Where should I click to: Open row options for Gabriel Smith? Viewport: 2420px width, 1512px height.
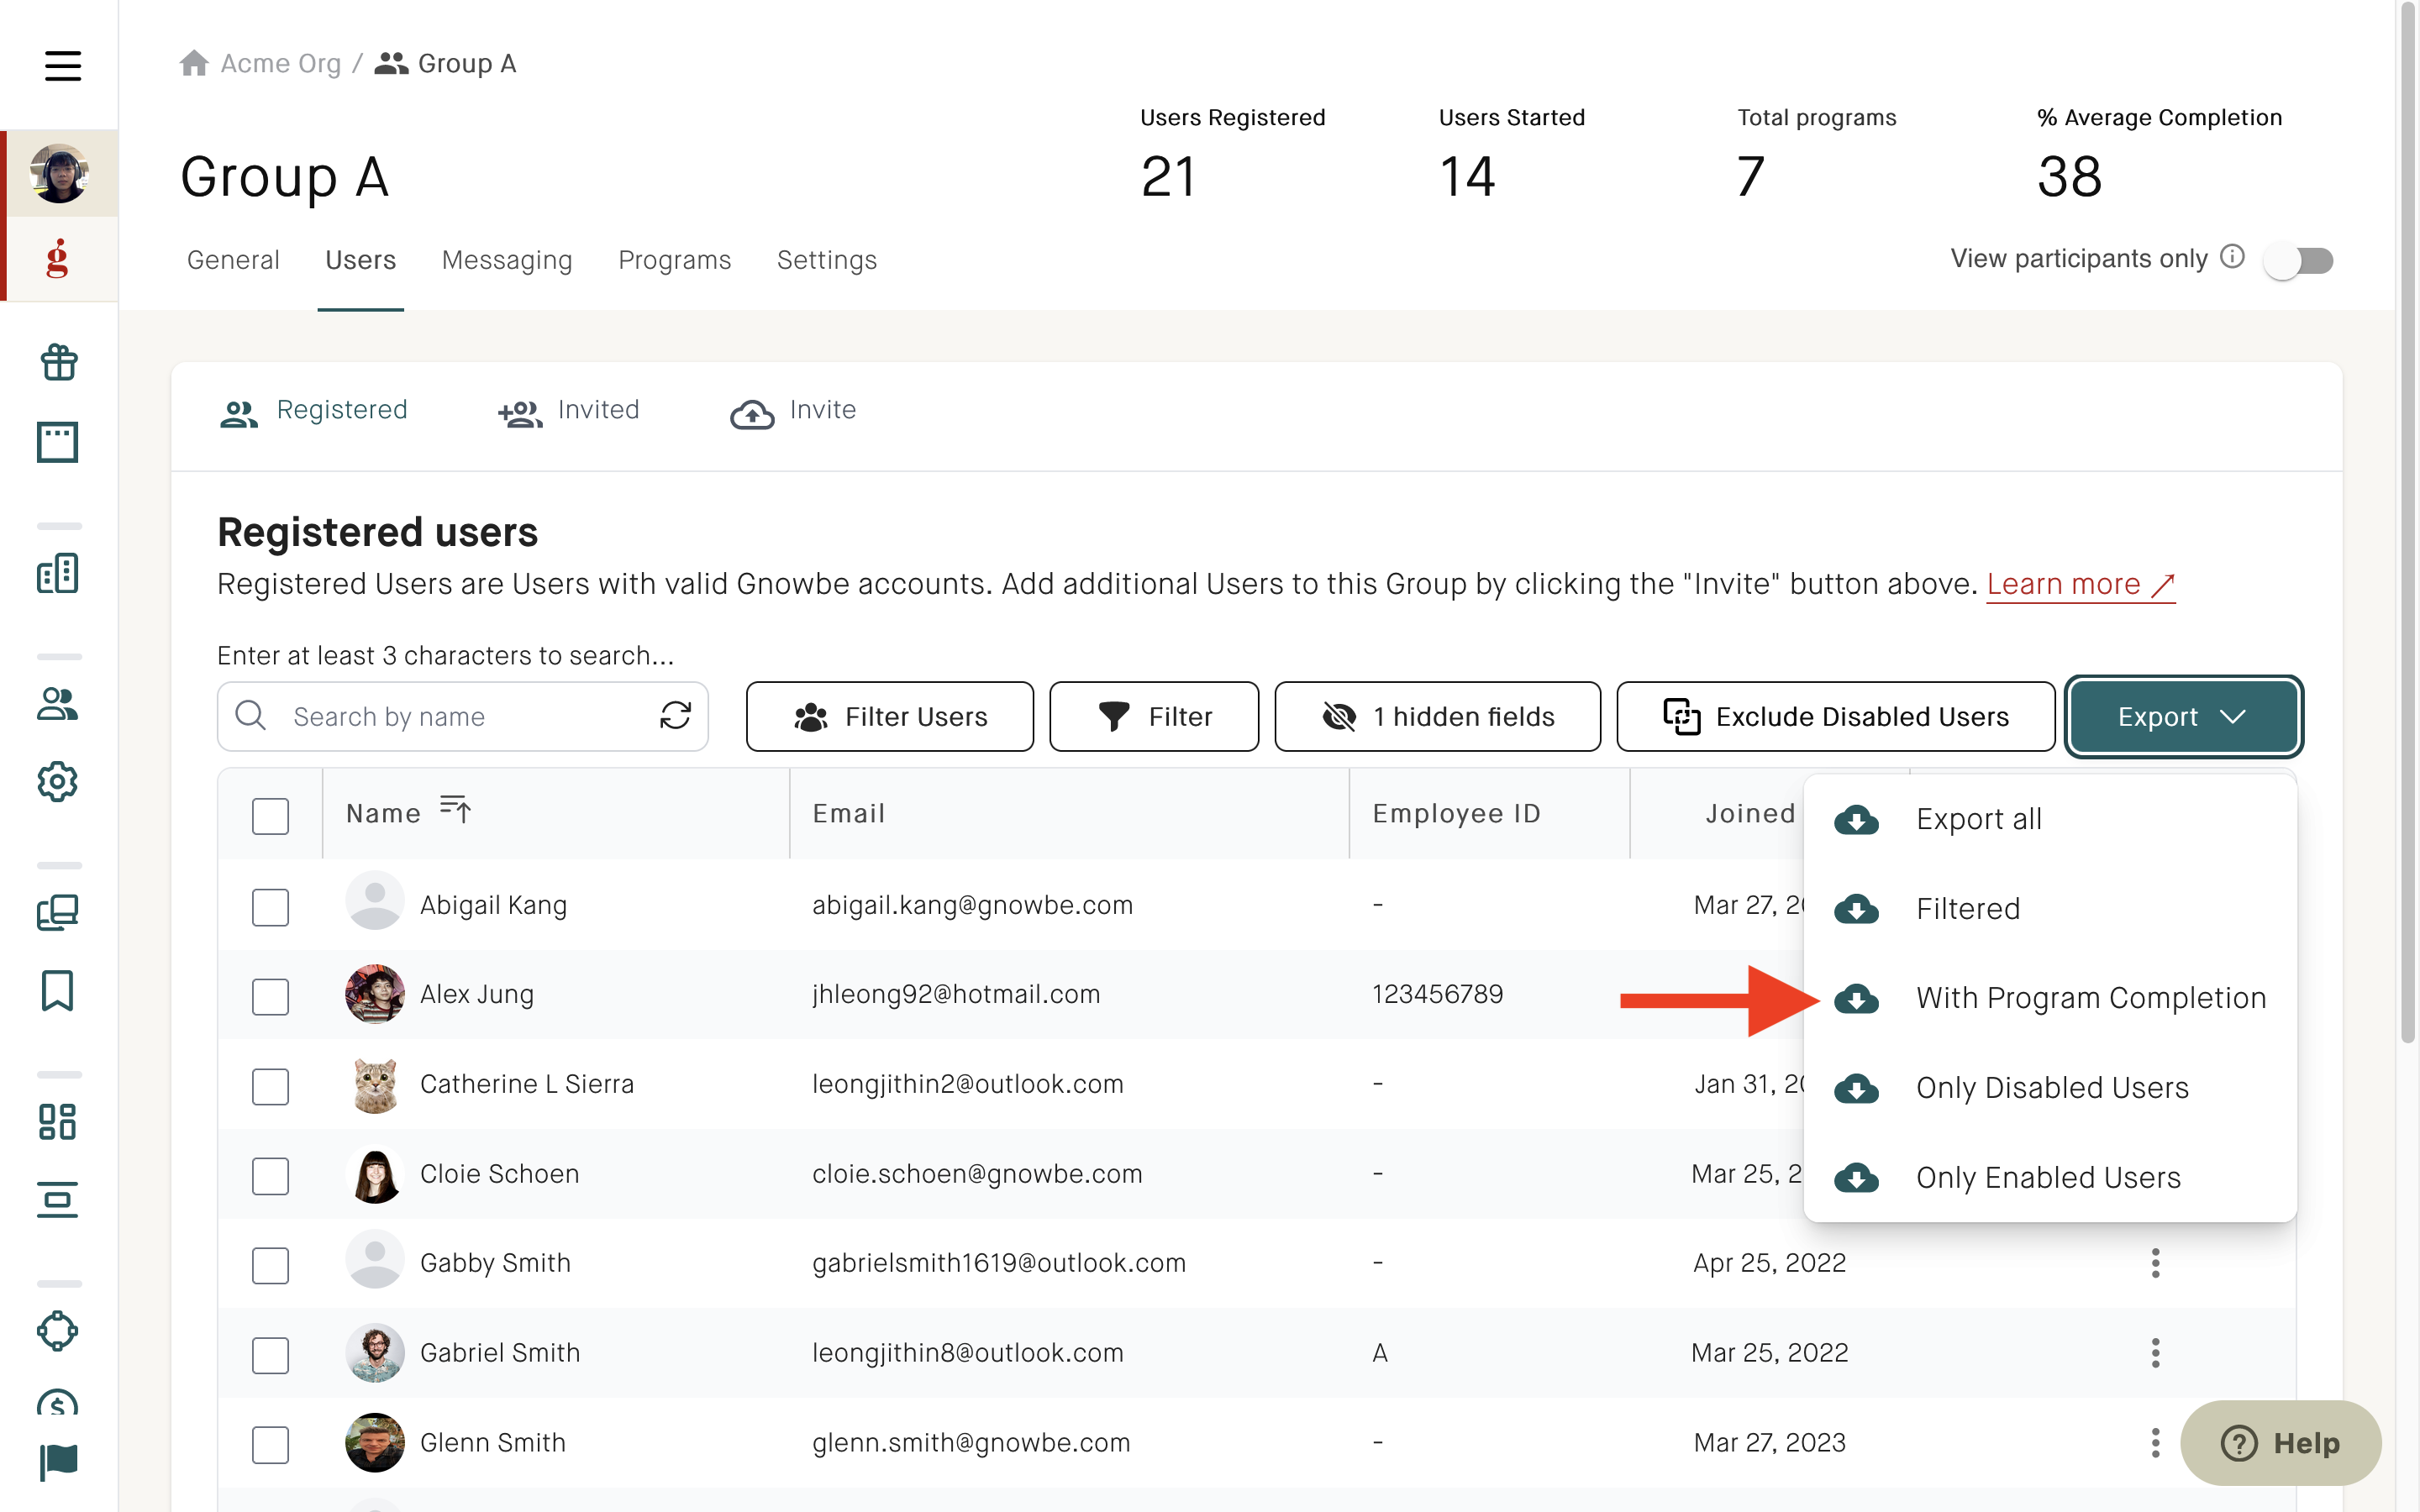2155,1353
